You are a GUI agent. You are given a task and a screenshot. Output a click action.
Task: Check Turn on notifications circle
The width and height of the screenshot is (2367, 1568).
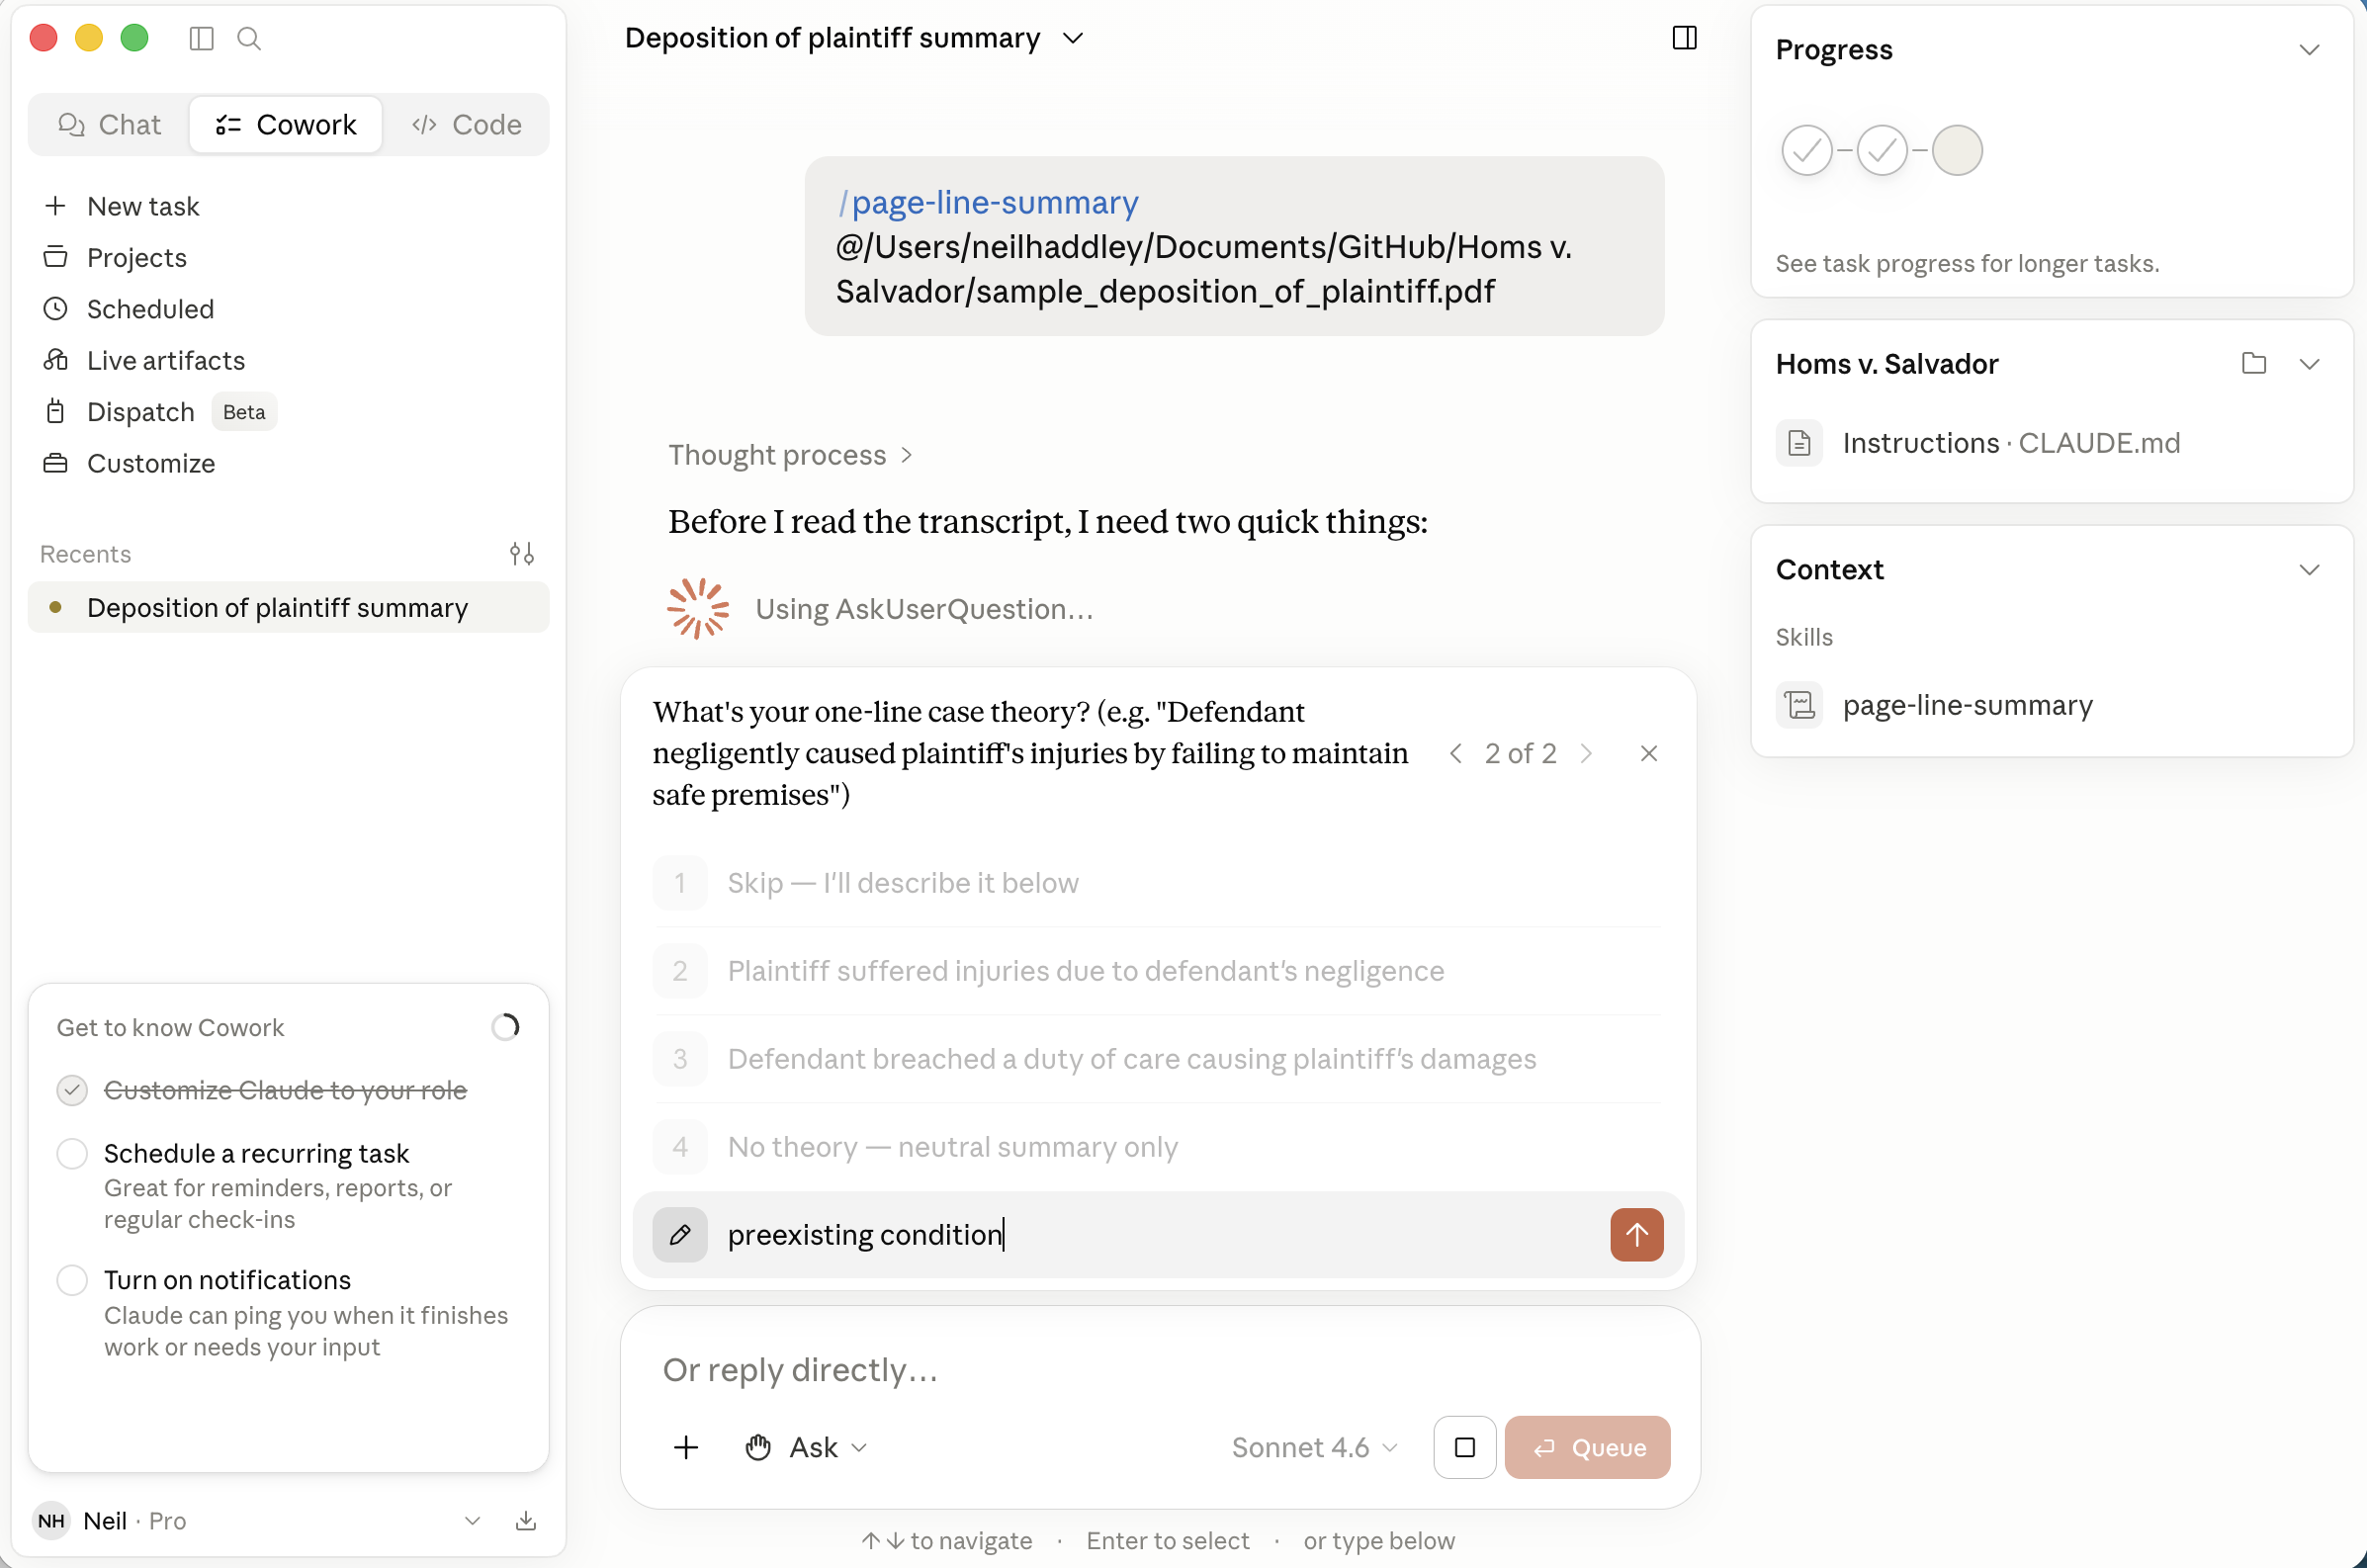(x=72, y=1280)
